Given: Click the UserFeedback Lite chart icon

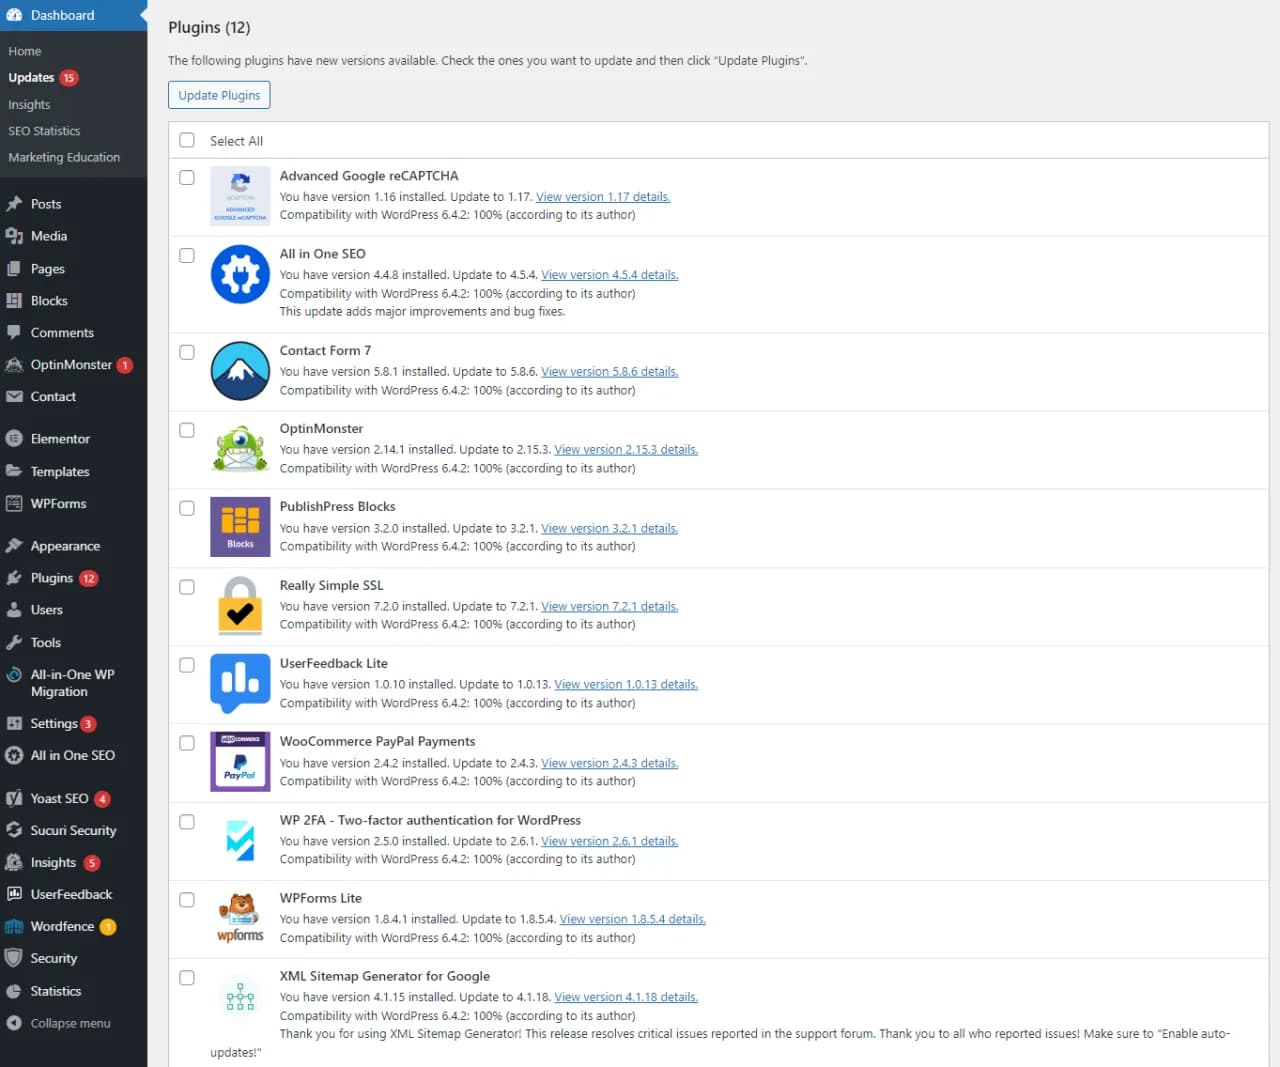Looking at the screenshot, I should [240, 683].
